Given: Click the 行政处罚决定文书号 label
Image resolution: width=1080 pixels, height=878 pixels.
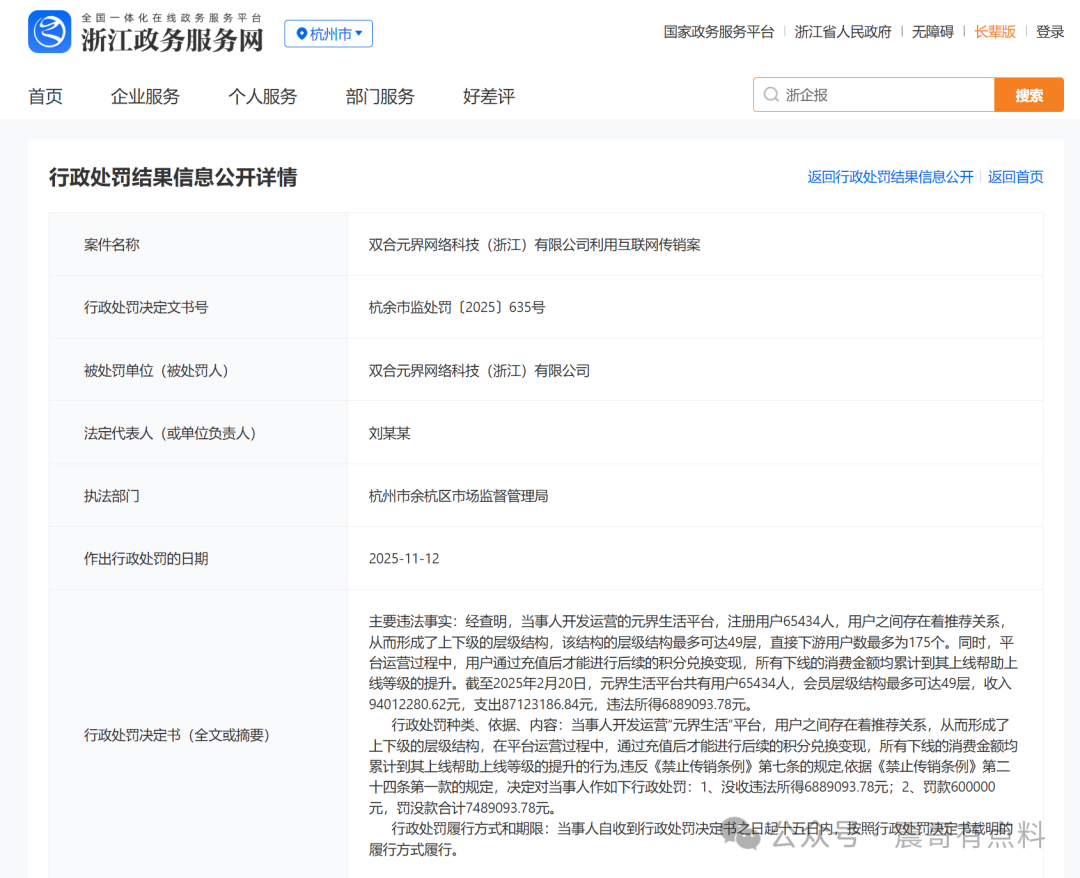Looking at the screenshot, I should pyautogui.click(x=146, y=307).
